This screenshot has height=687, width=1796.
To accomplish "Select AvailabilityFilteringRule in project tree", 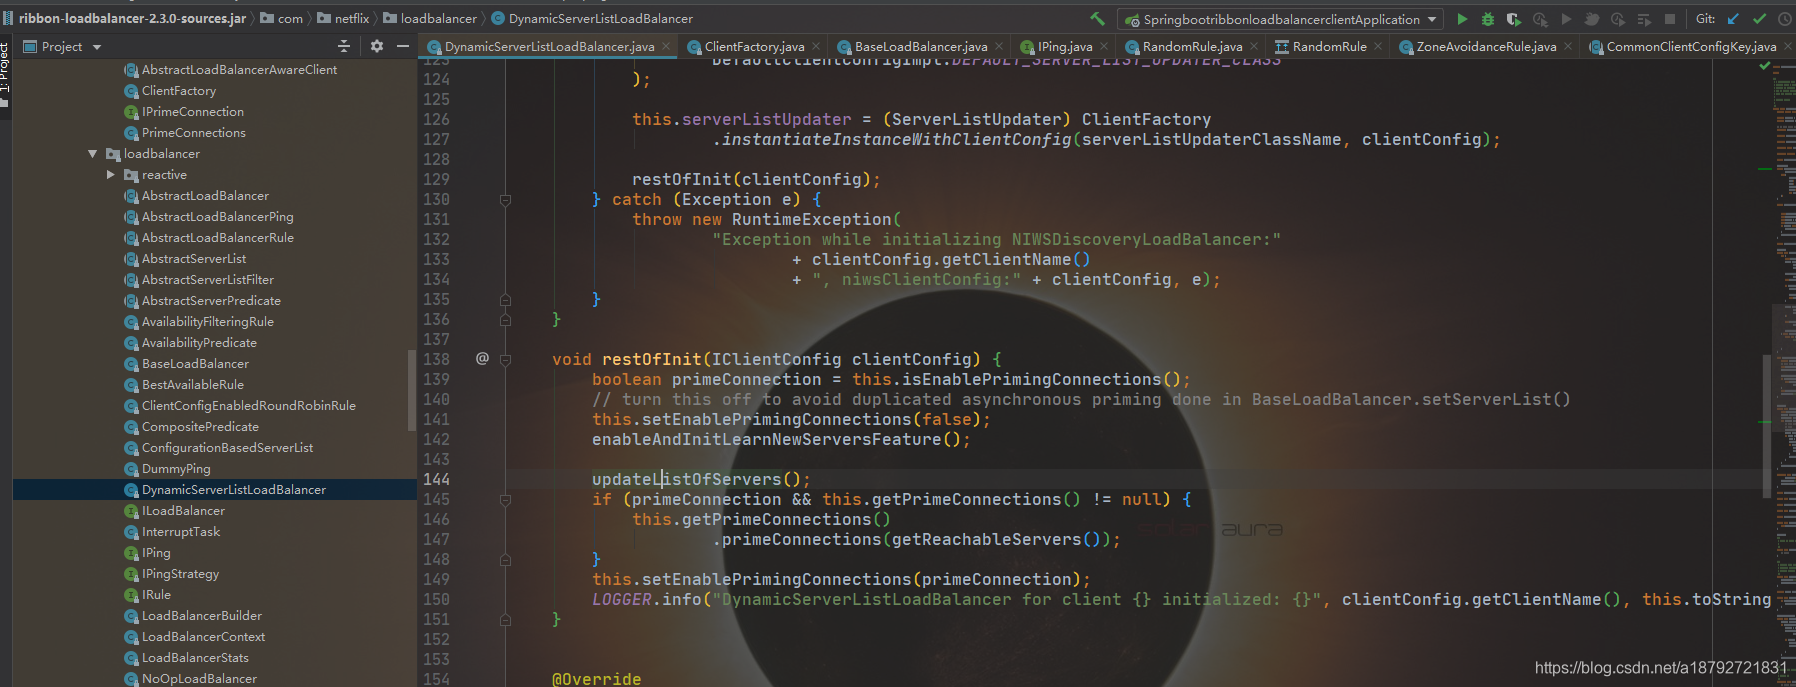I will click(x=207, y=322).
